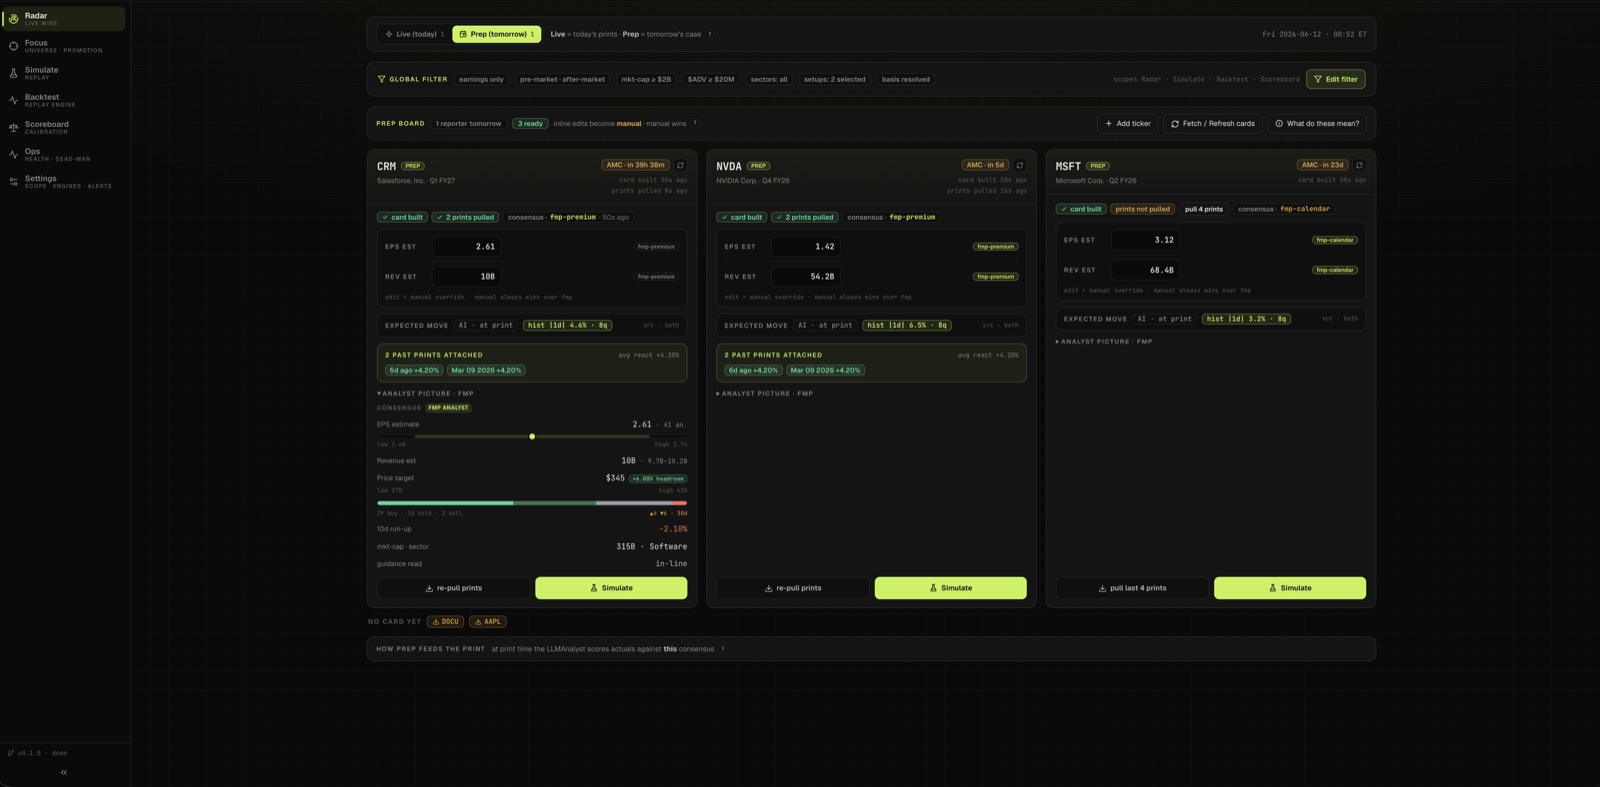This screenshot has height=787, width=1600.
Task: Click CRM buy/hold/sell rating bar
Action: tap(532, 503)
